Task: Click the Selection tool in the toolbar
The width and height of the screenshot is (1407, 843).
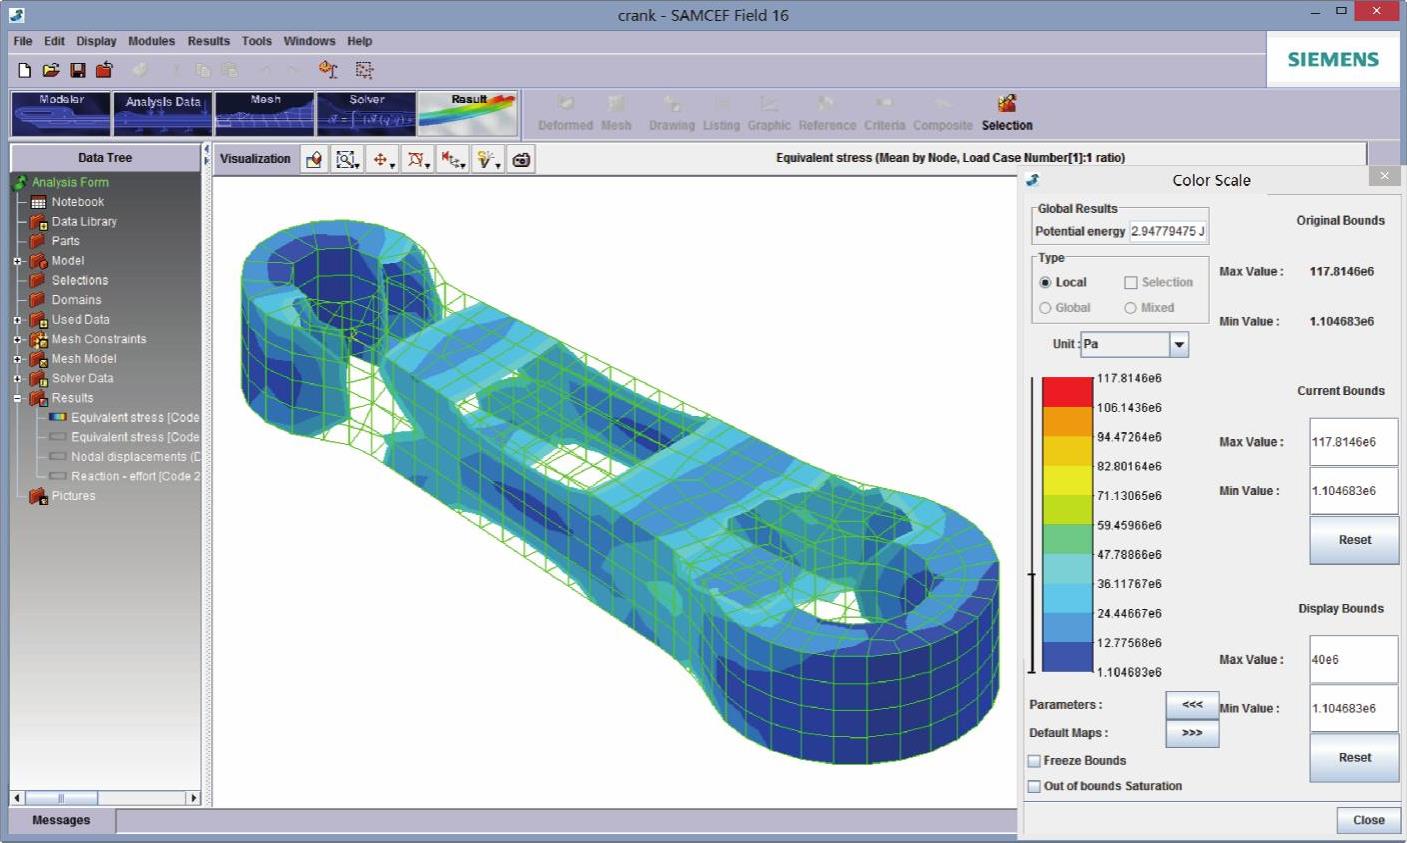Action: point(1006,112)
